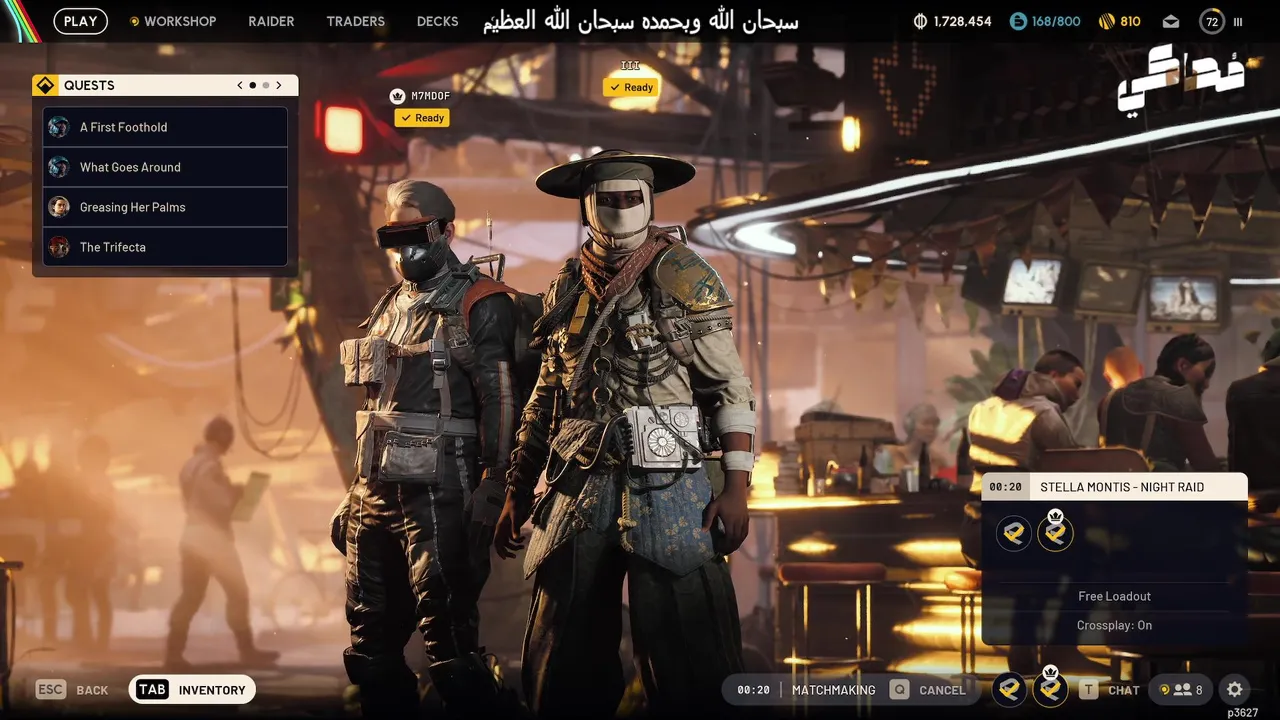Click the Greasing Her Palms trader portrait icon
The height and width of the screenshot is (720, 1280).
tap(59, 207)
